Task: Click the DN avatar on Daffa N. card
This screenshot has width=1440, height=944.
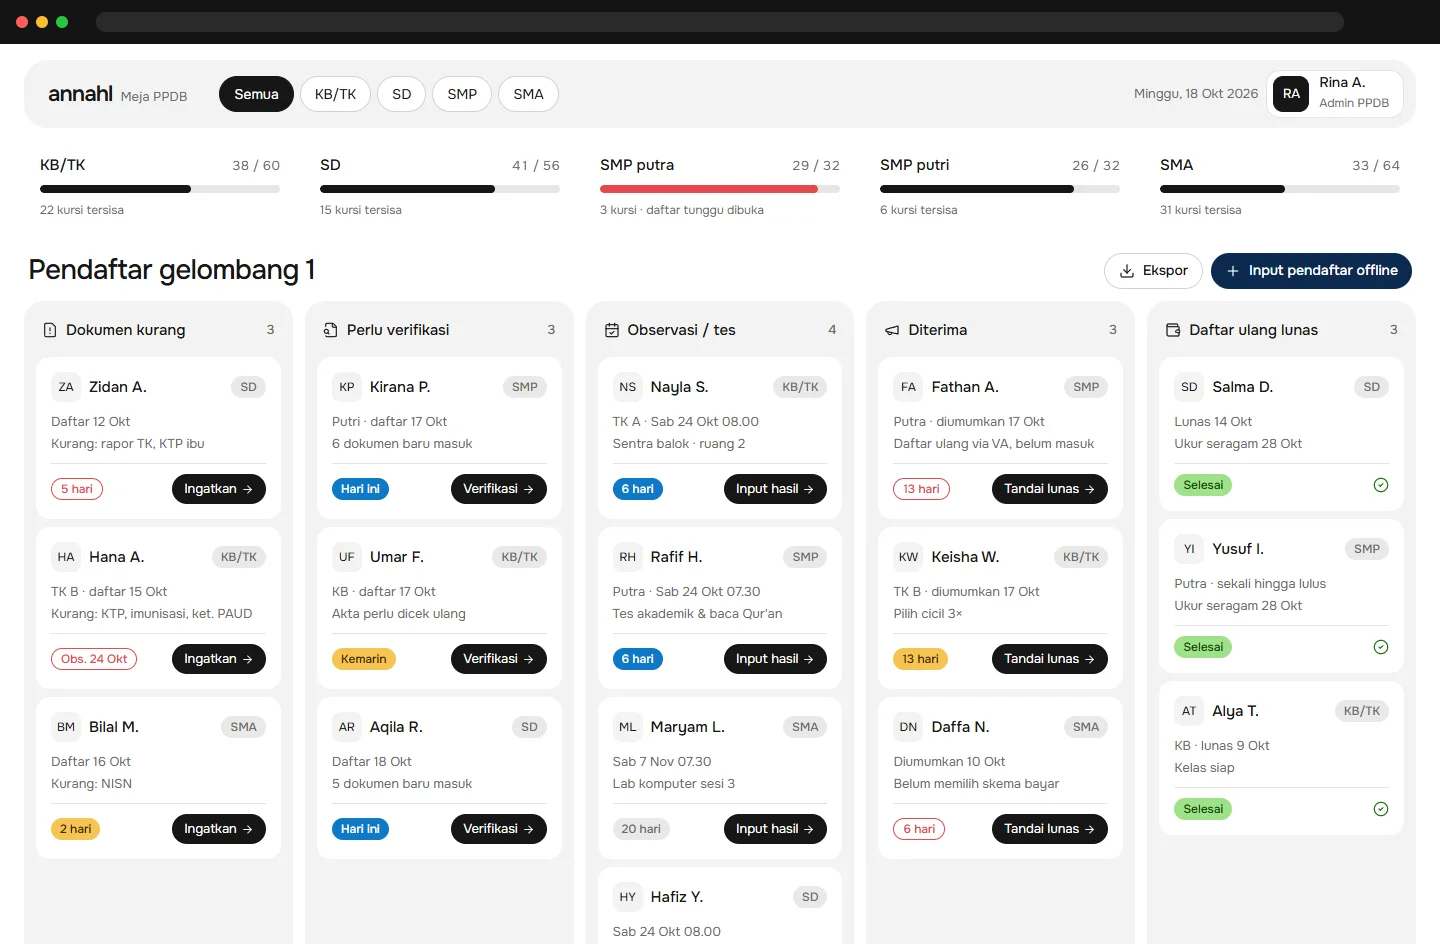Action: coord(908,727)
